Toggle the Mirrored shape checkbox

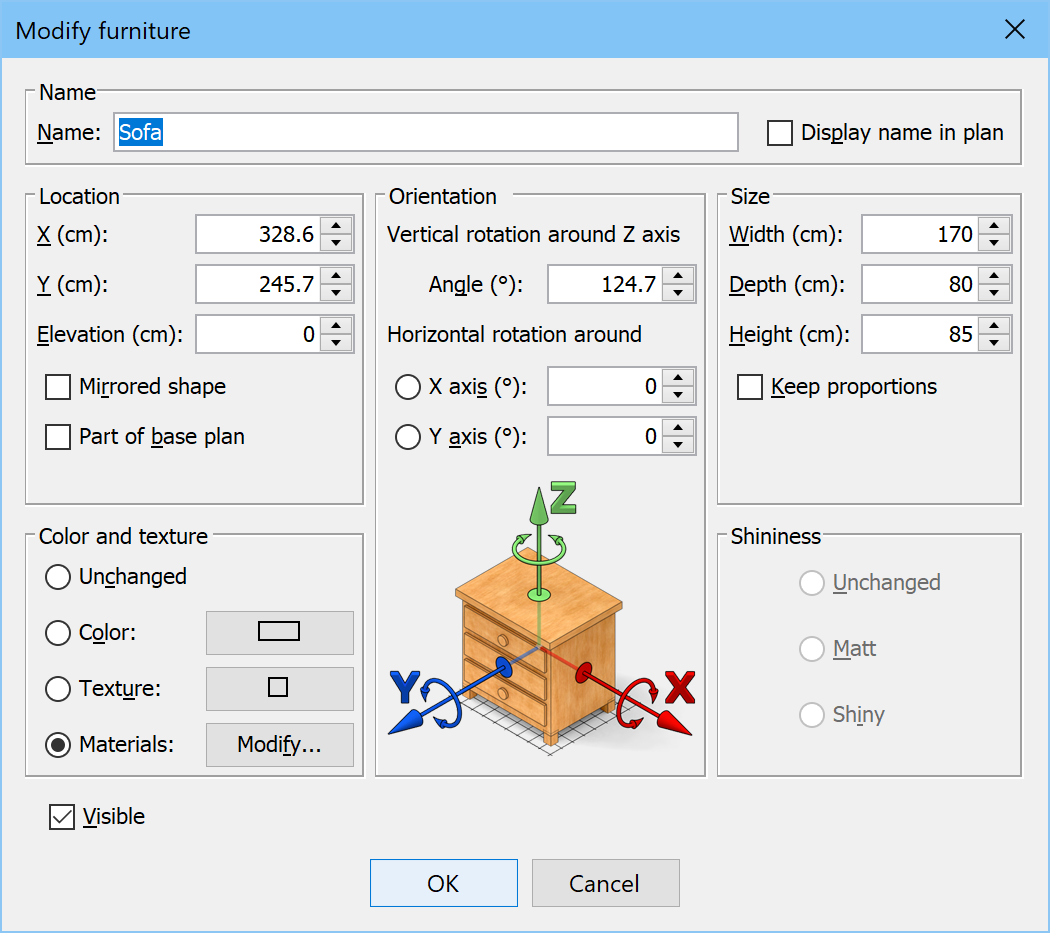58,387
